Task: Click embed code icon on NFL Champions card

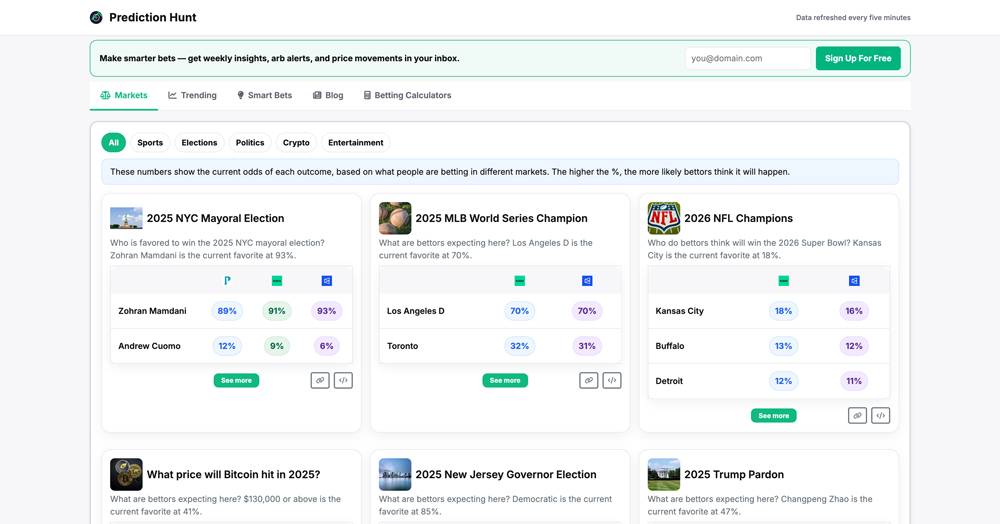Action: 880,415
